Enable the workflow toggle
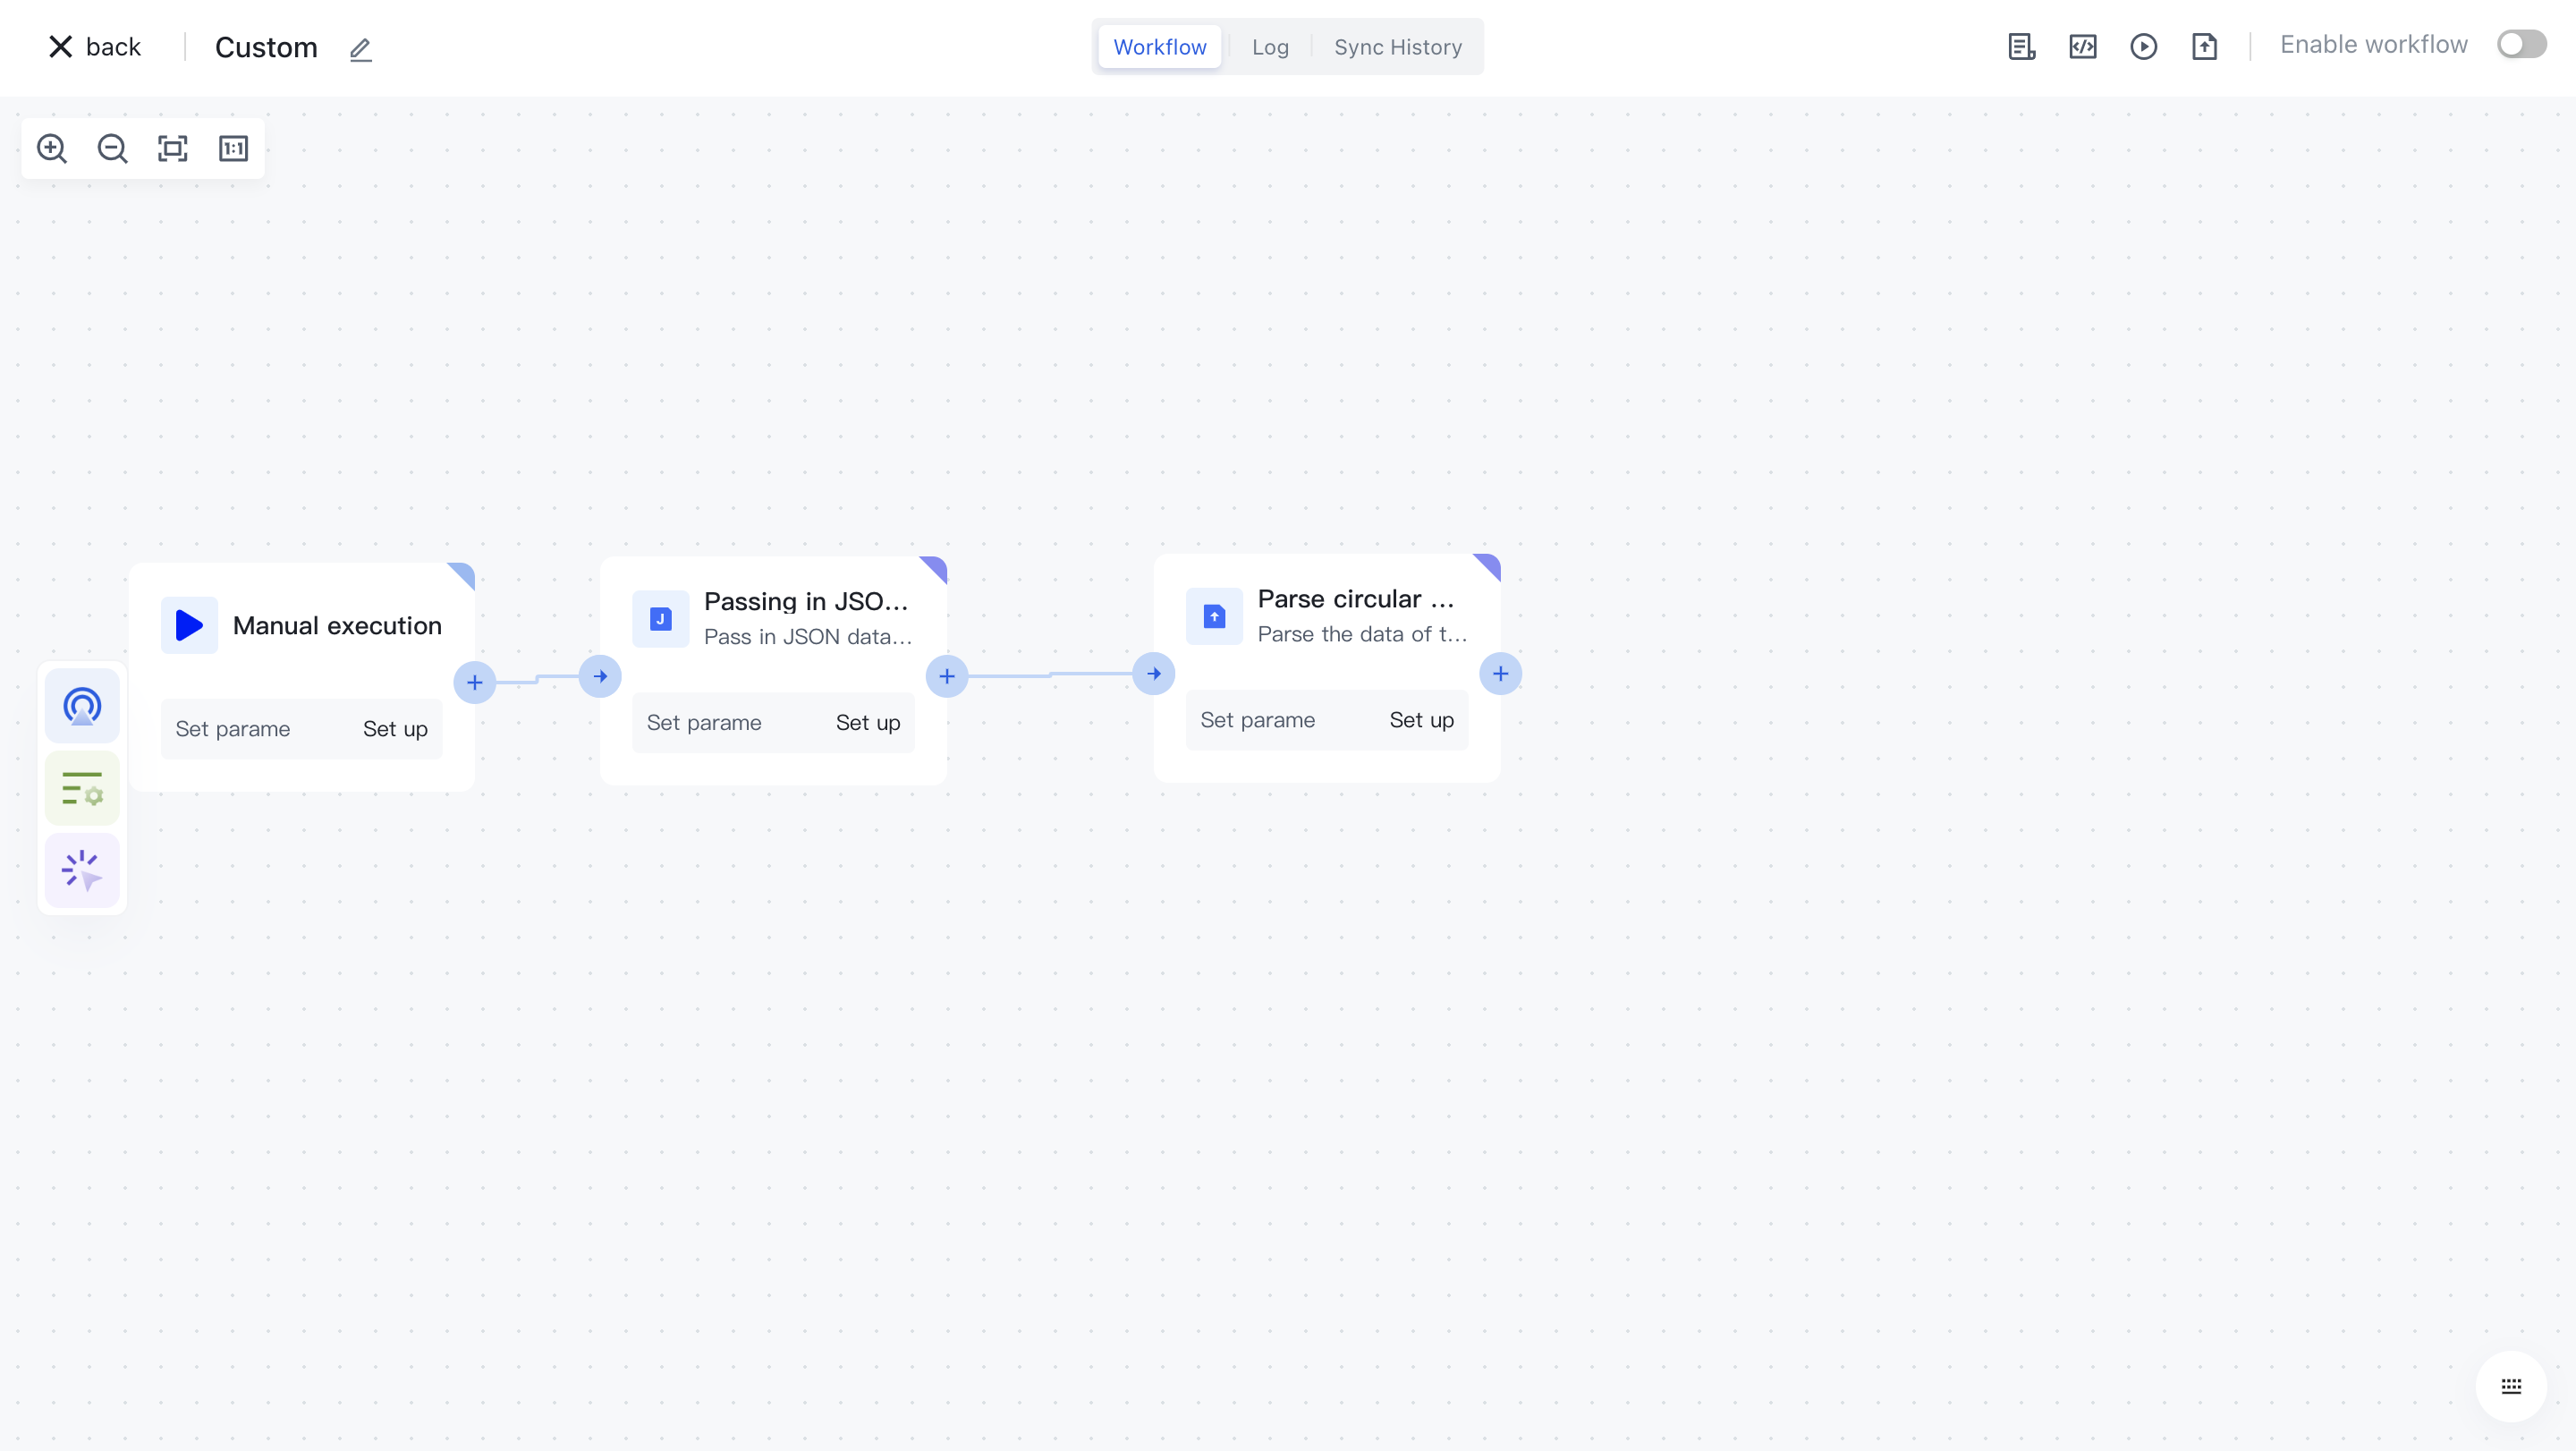Screen dimensions: 2576x1451 [2521, 43]
